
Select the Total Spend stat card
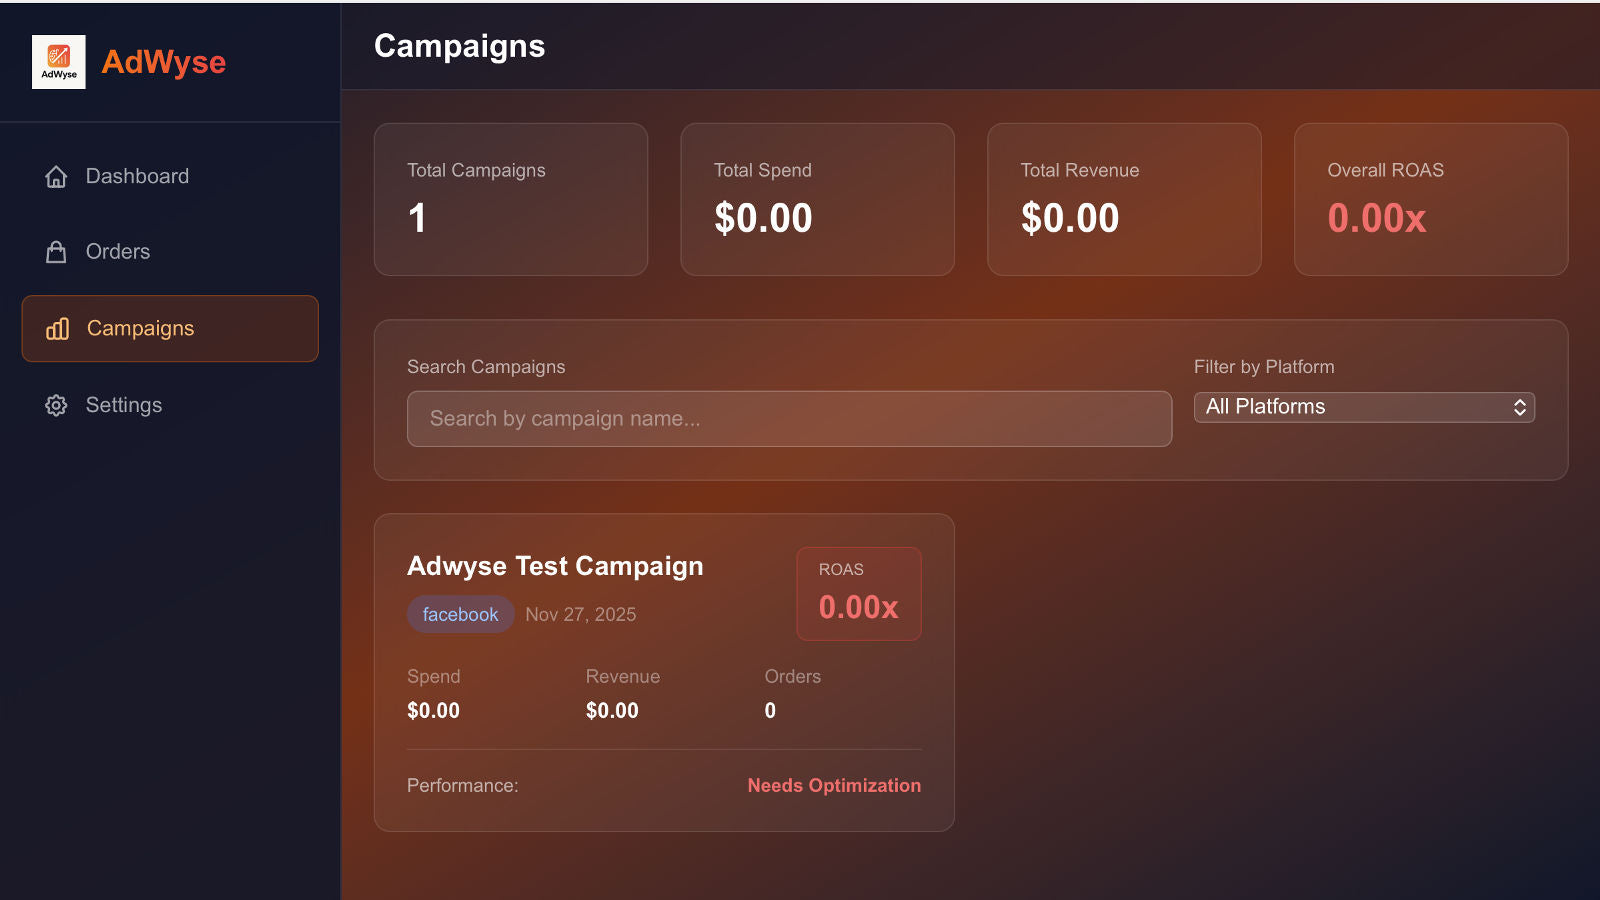point(817,199)
